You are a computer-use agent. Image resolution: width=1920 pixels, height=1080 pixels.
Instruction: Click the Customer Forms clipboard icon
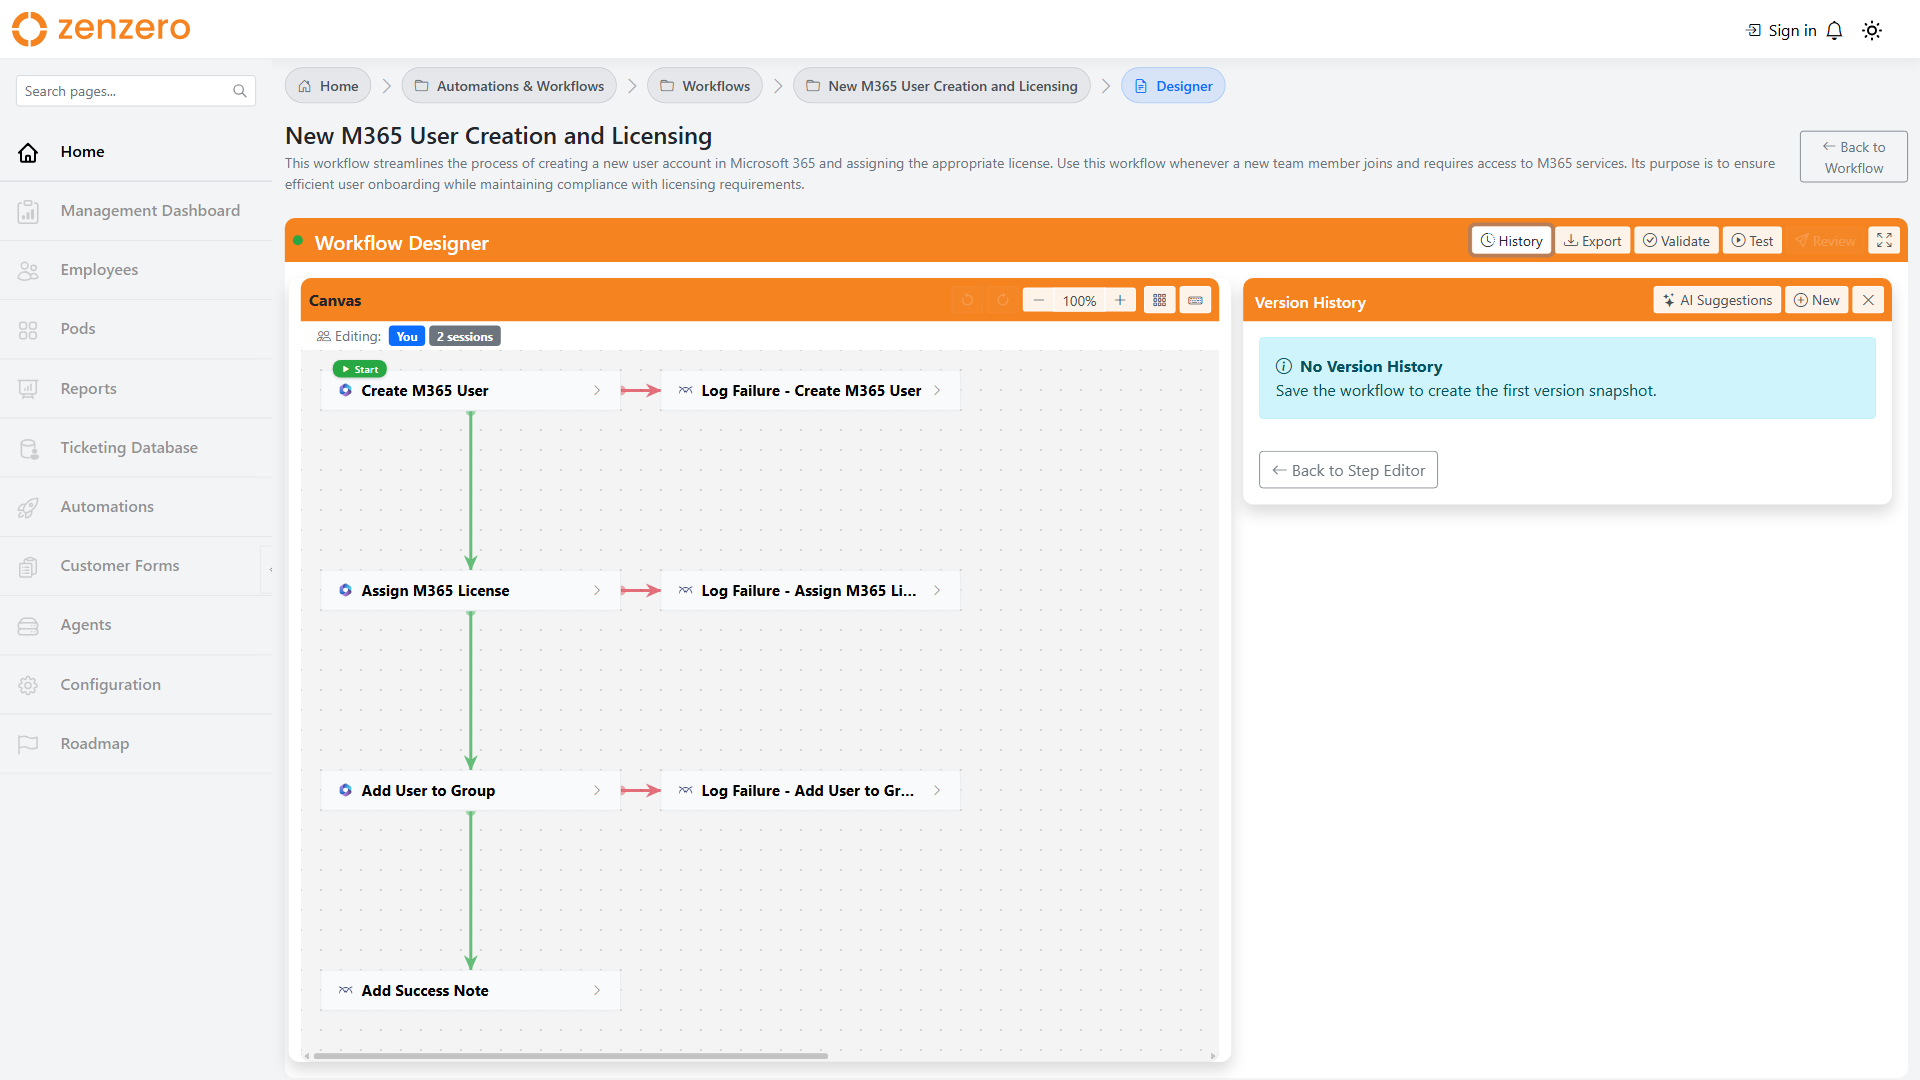click(x=28, y=566)
